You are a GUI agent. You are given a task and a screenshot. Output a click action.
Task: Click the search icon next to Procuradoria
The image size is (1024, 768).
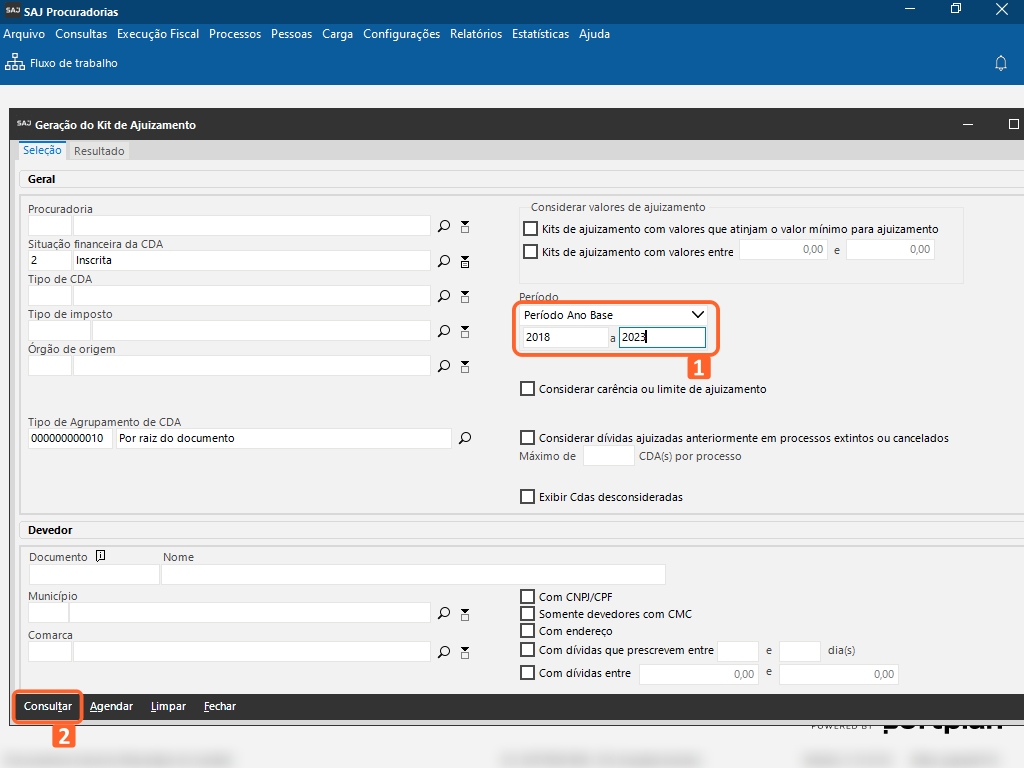(x=444, y=227)
